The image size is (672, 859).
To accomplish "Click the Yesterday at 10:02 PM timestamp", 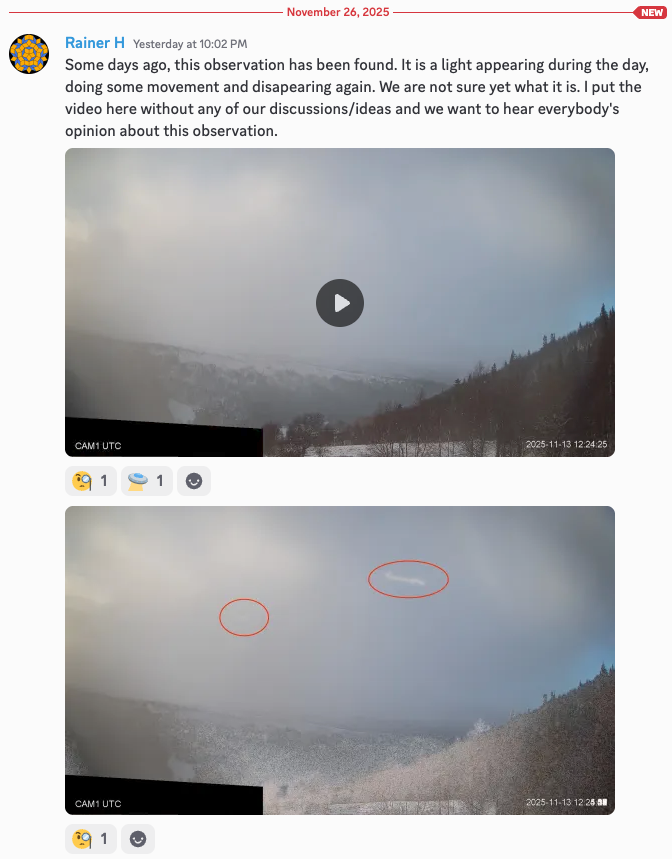I will pyautogui.click(x=190, y=44).
